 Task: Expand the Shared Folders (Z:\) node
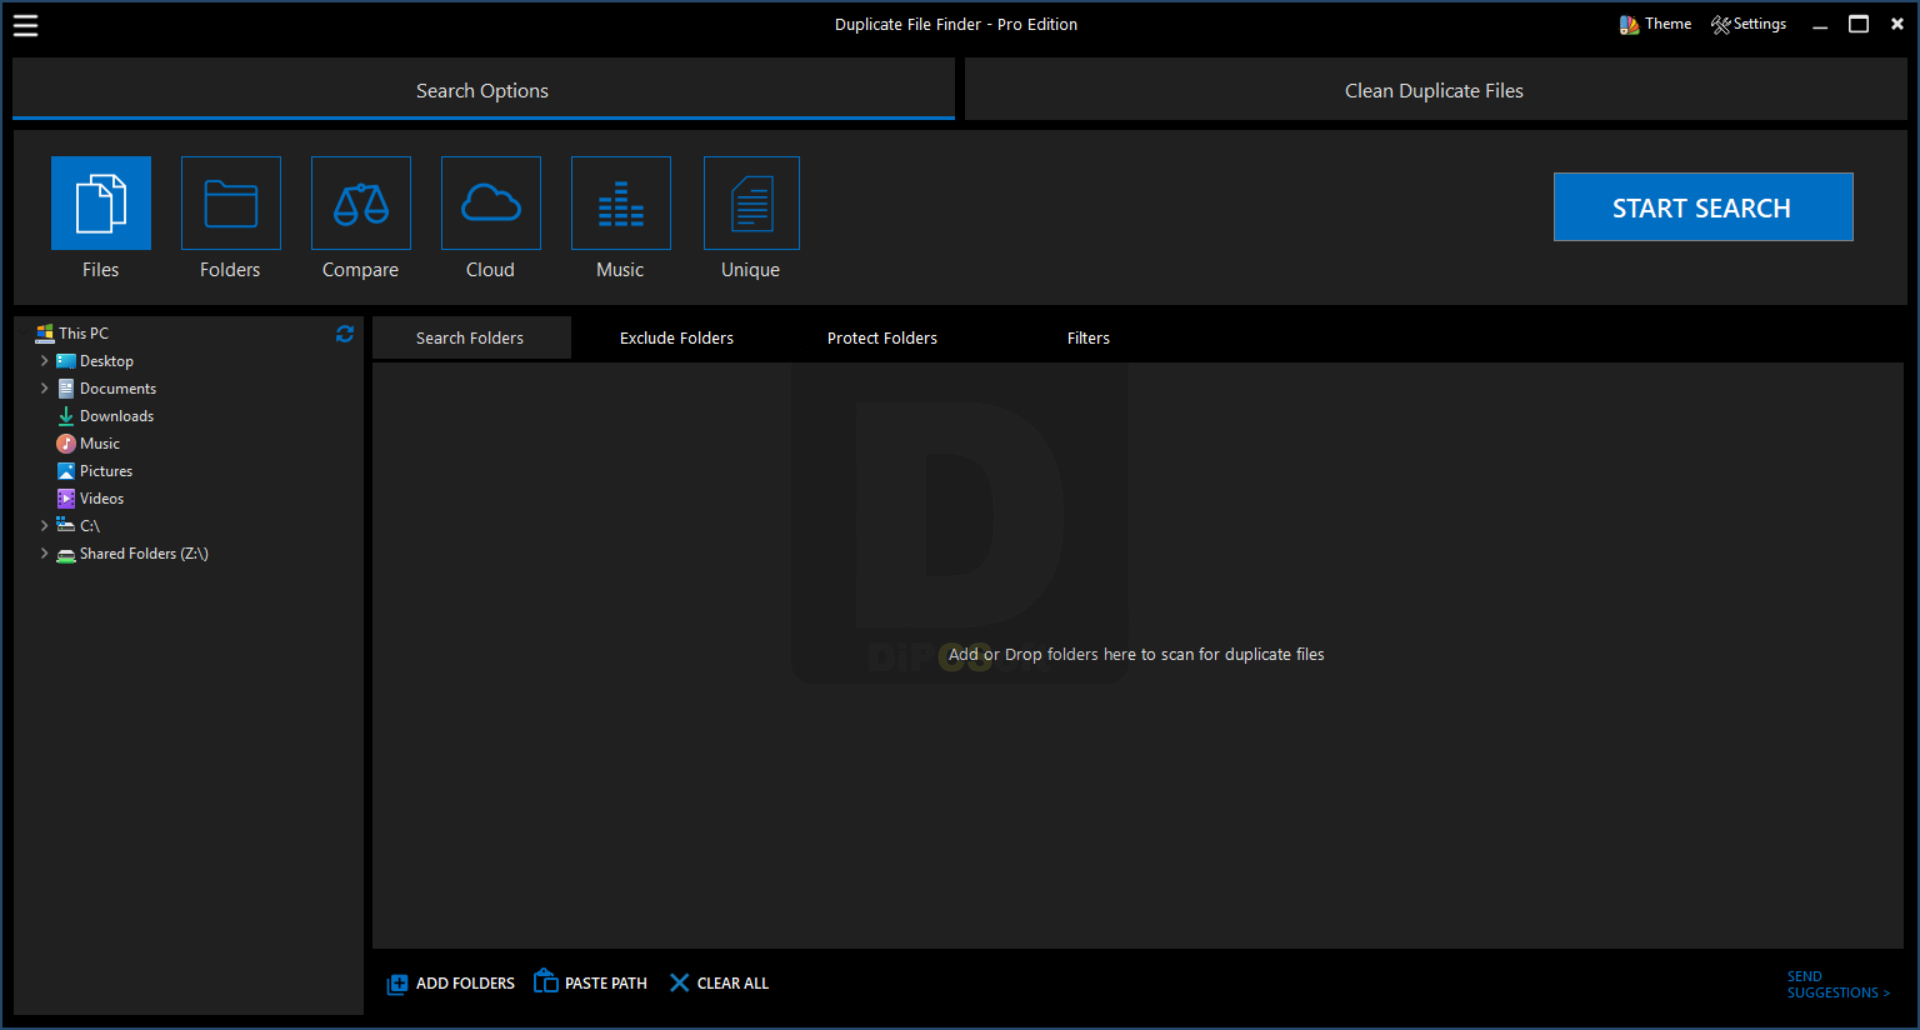44,552
